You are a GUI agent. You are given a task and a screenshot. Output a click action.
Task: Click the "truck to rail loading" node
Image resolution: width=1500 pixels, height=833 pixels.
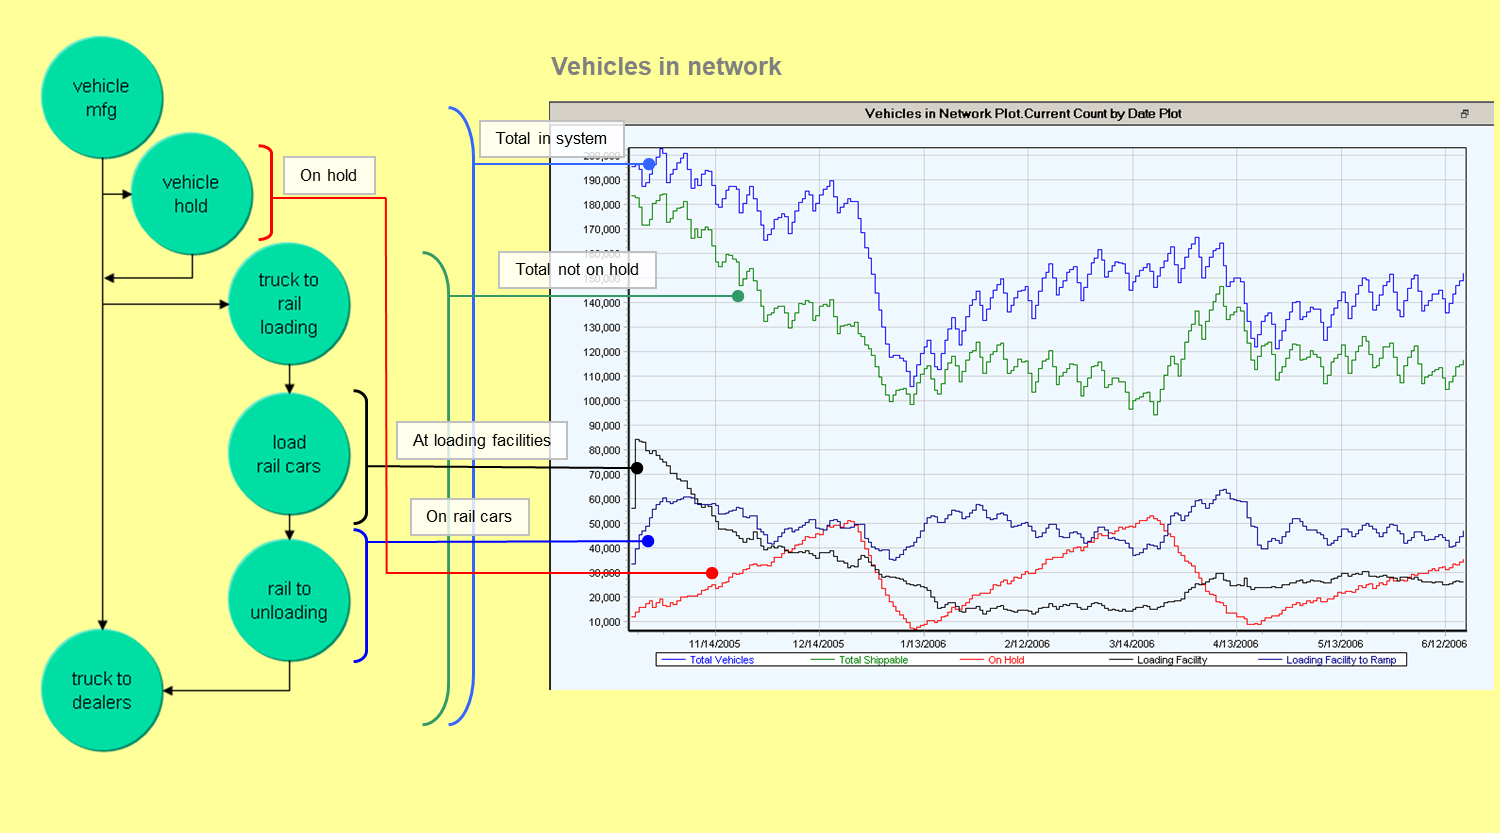click(x=289, y=303)
